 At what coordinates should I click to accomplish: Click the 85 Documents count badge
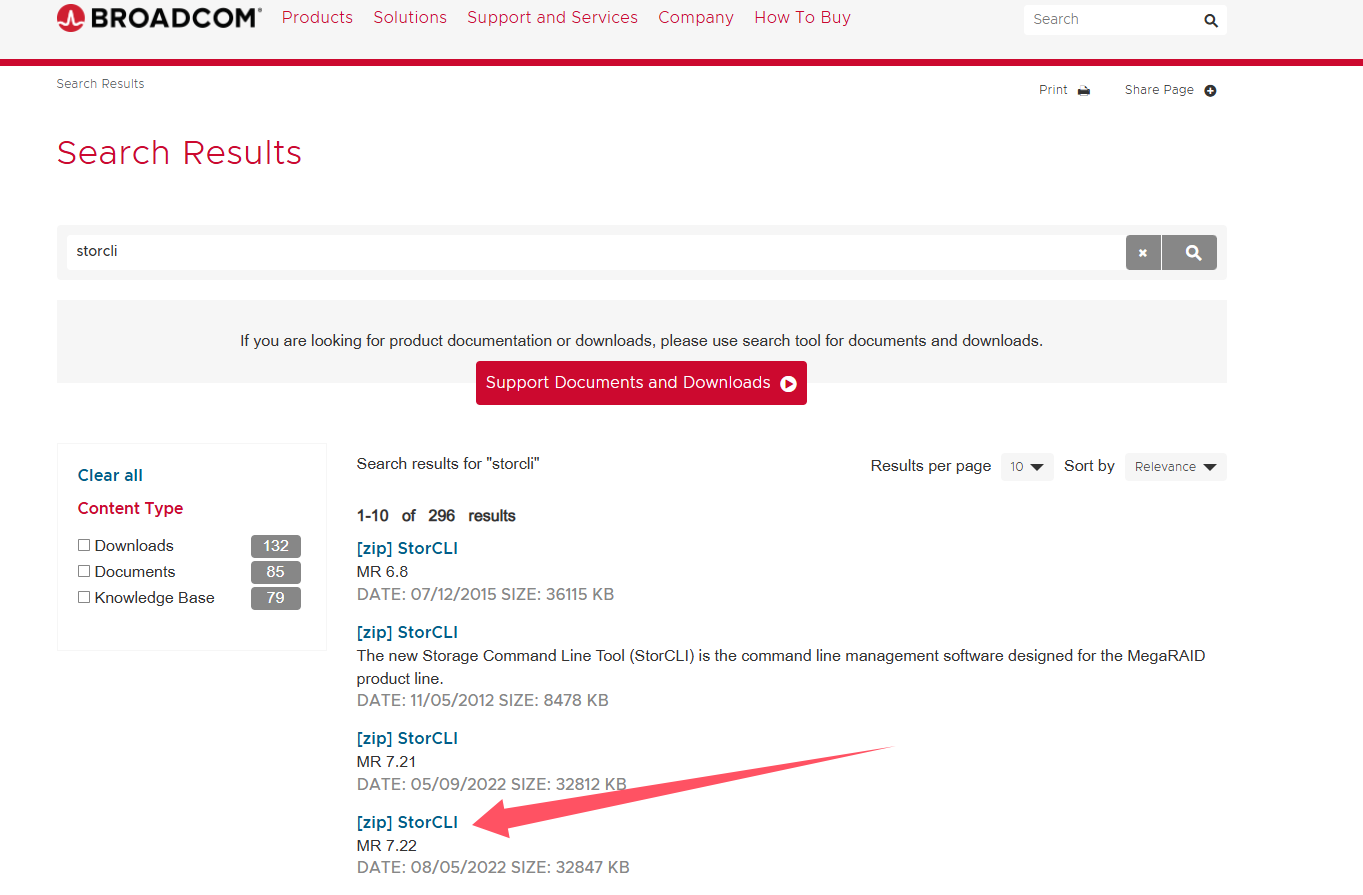[276, 572]
